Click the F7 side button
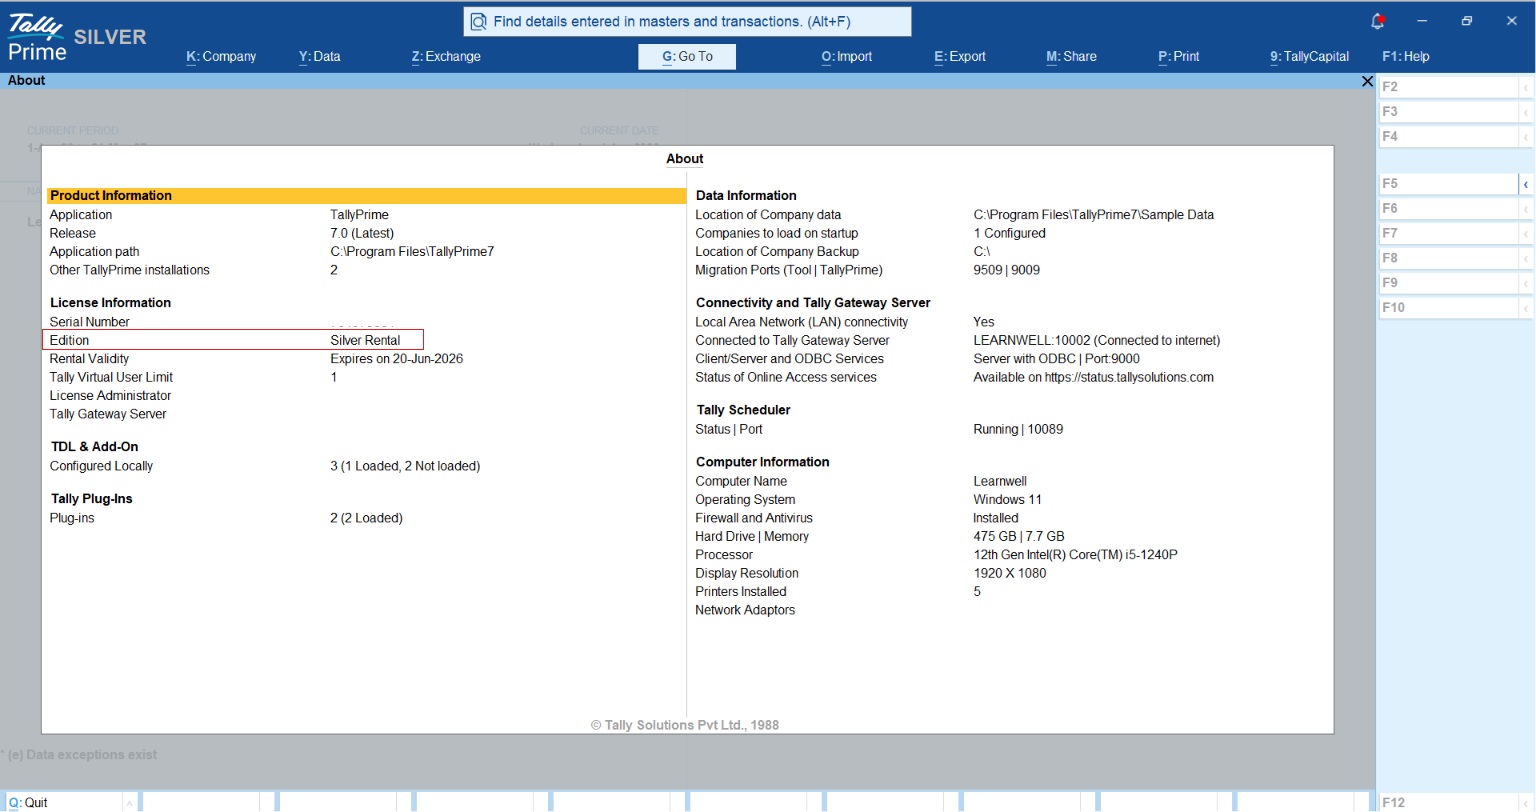1536x812 pixels. 1448,234
